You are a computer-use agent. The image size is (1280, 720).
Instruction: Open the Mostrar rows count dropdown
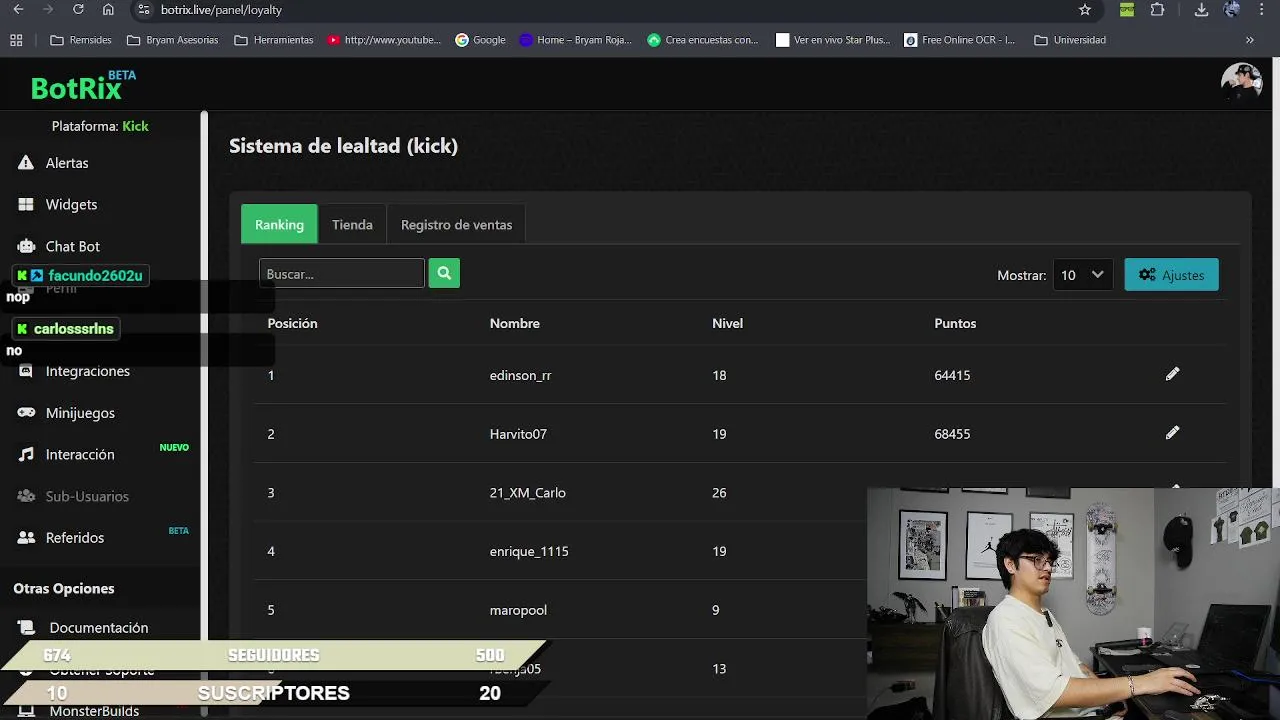1083,275
